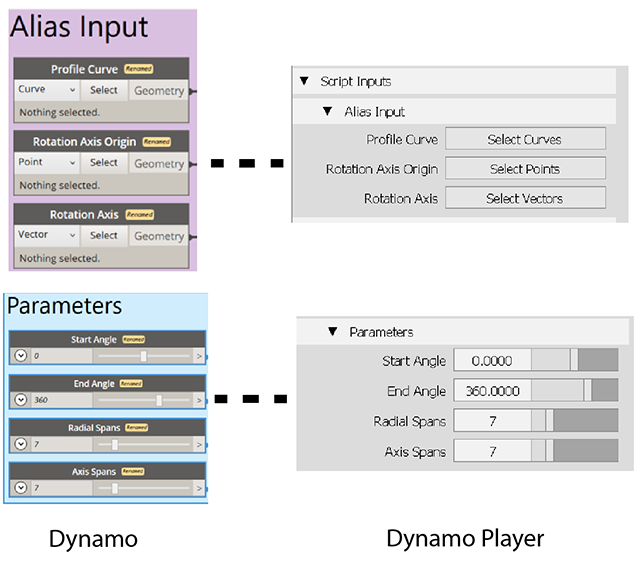Click the Renamed badge on Profile Curve node
This screenshot has width=640, height=568.
point(139,69)
